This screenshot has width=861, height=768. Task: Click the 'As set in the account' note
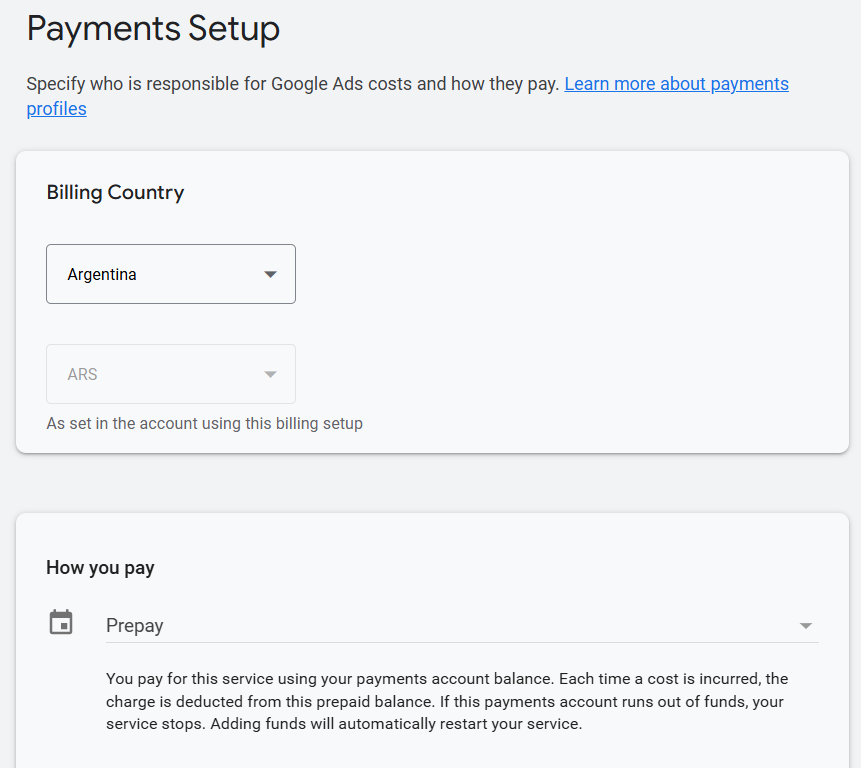(204, 423)
